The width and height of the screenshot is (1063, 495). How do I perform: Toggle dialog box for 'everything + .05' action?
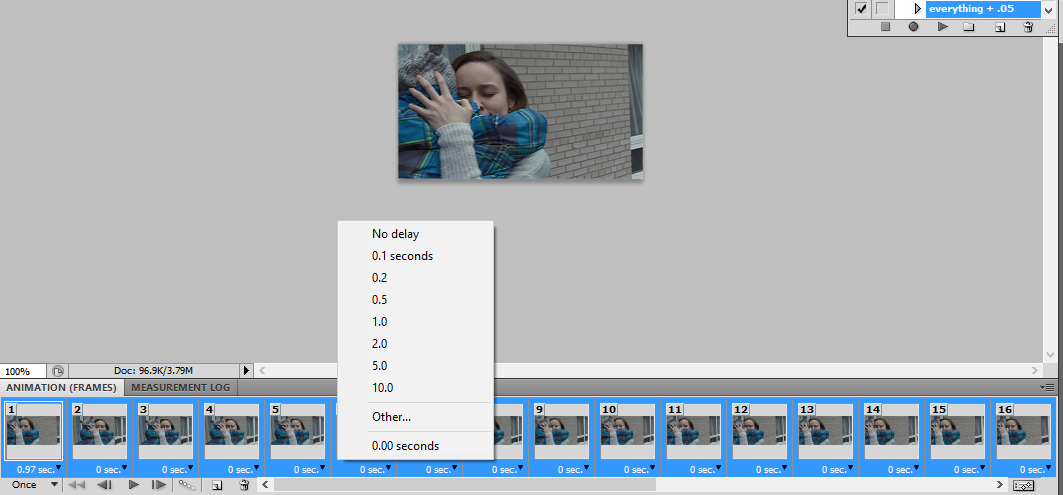click(881, 9)
